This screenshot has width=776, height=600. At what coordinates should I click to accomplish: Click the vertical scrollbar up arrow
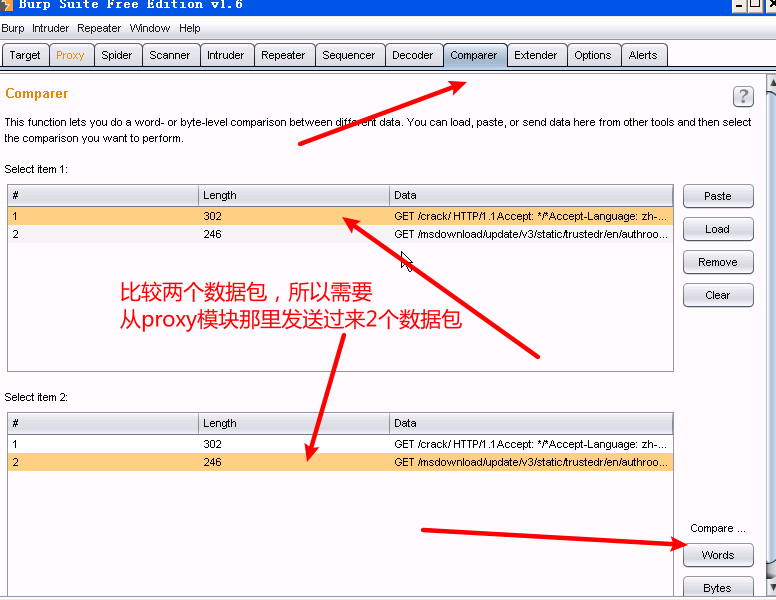click(x=772, y=82)
